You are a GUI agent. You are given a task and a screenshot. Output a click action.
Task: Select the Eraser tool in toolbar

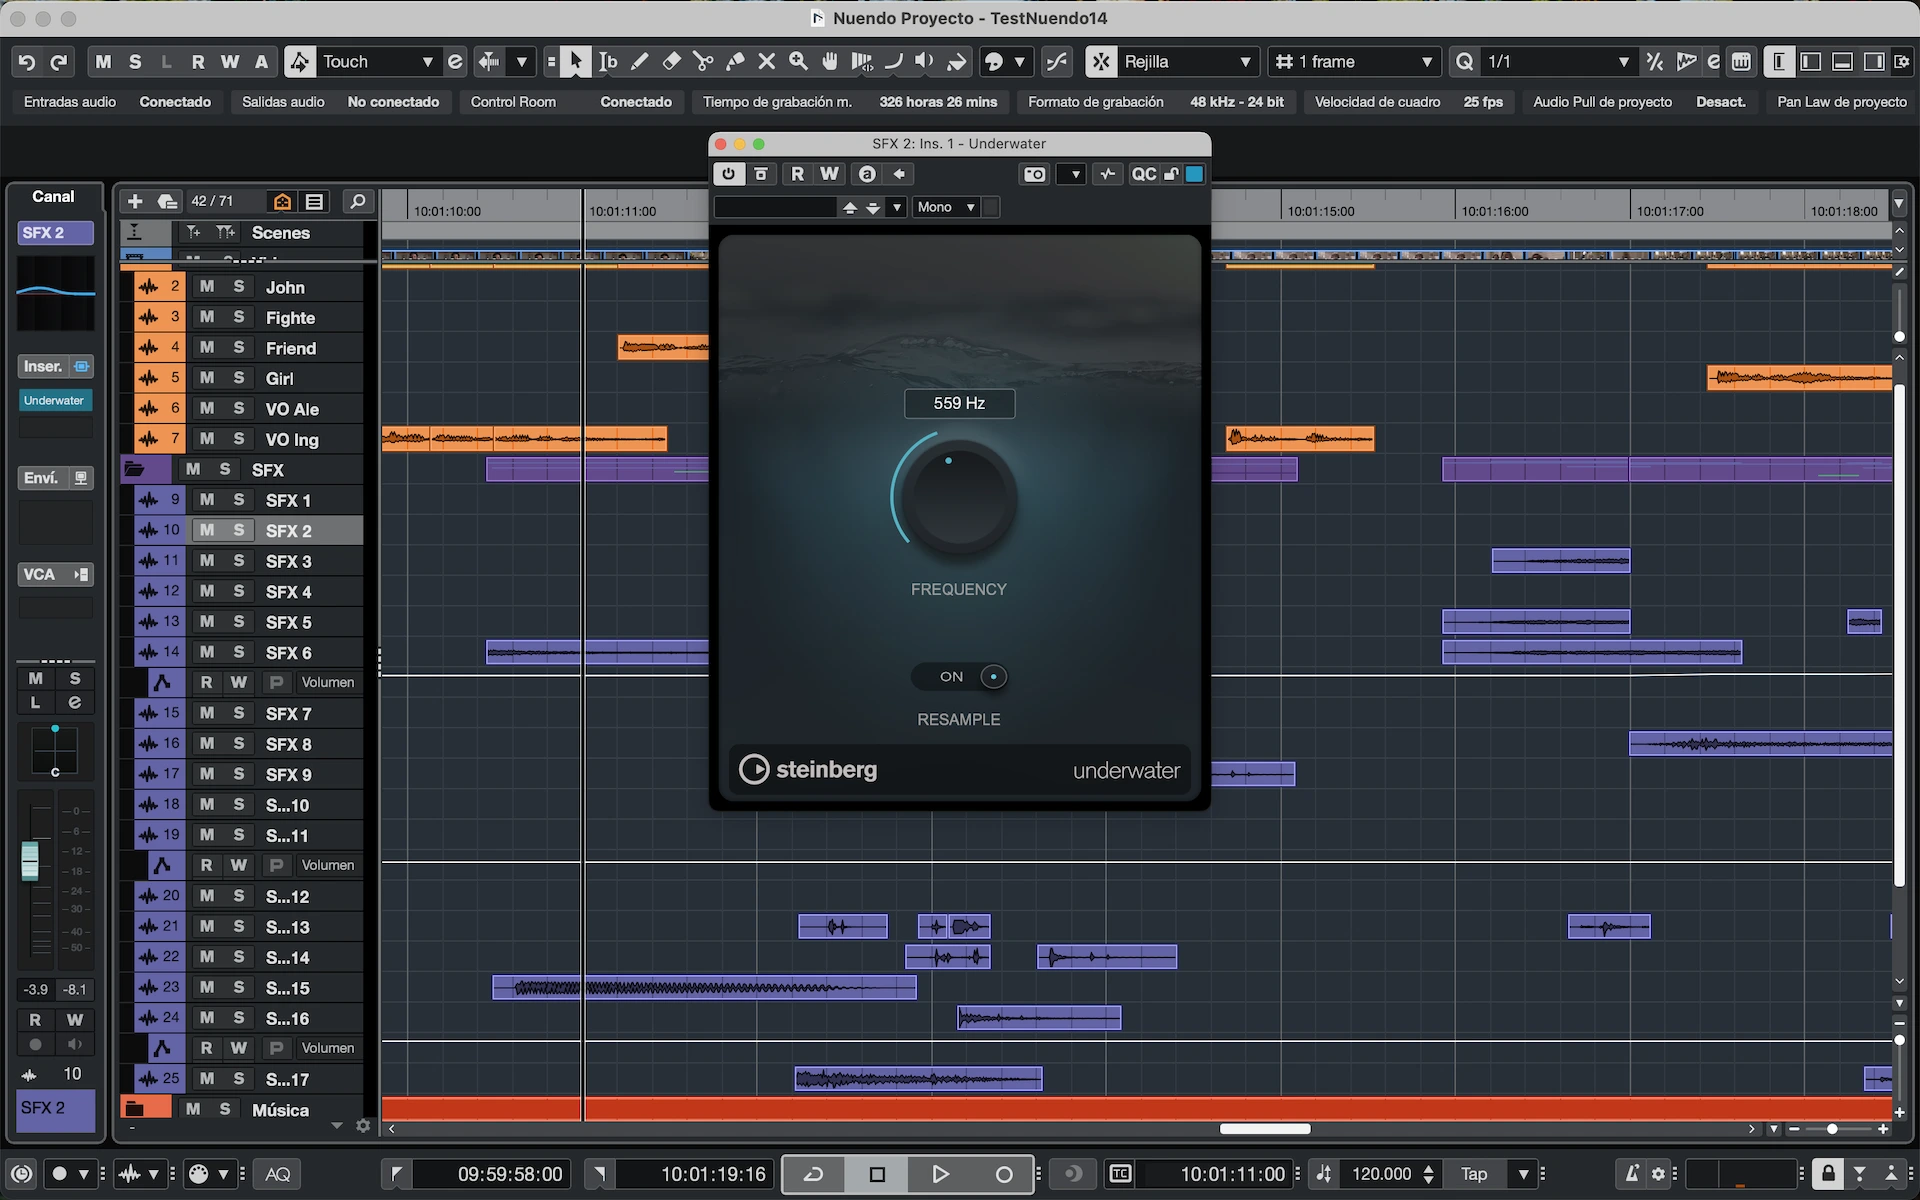point(671,62)
